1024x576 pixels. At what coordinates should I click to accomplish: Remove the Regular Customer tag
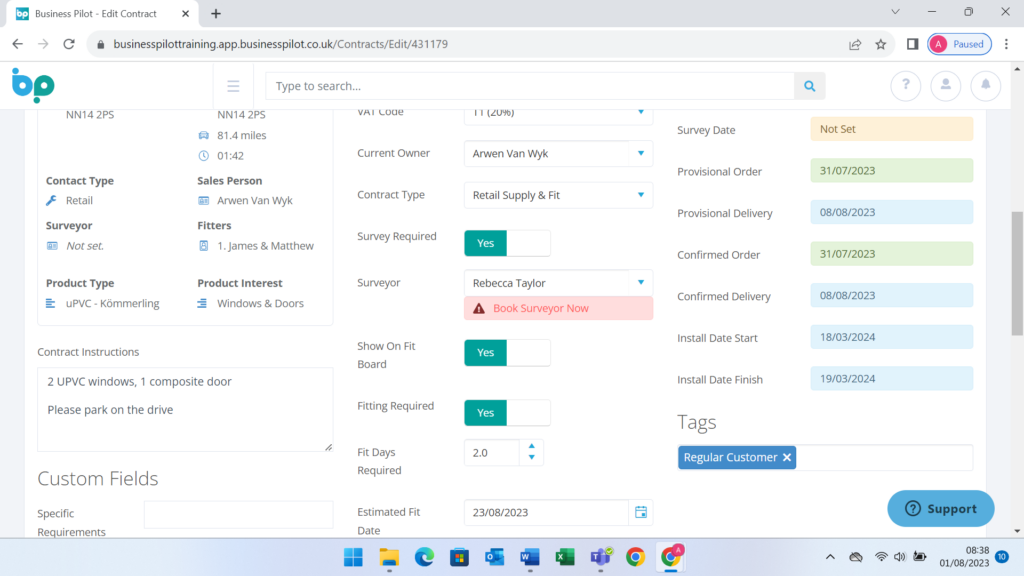787,457
